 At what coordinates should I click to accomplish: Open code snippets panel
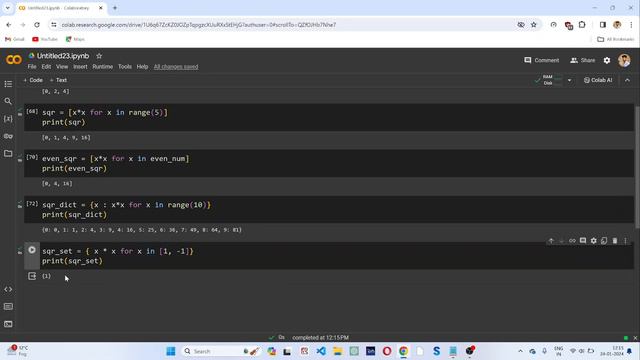pos(8,289)
